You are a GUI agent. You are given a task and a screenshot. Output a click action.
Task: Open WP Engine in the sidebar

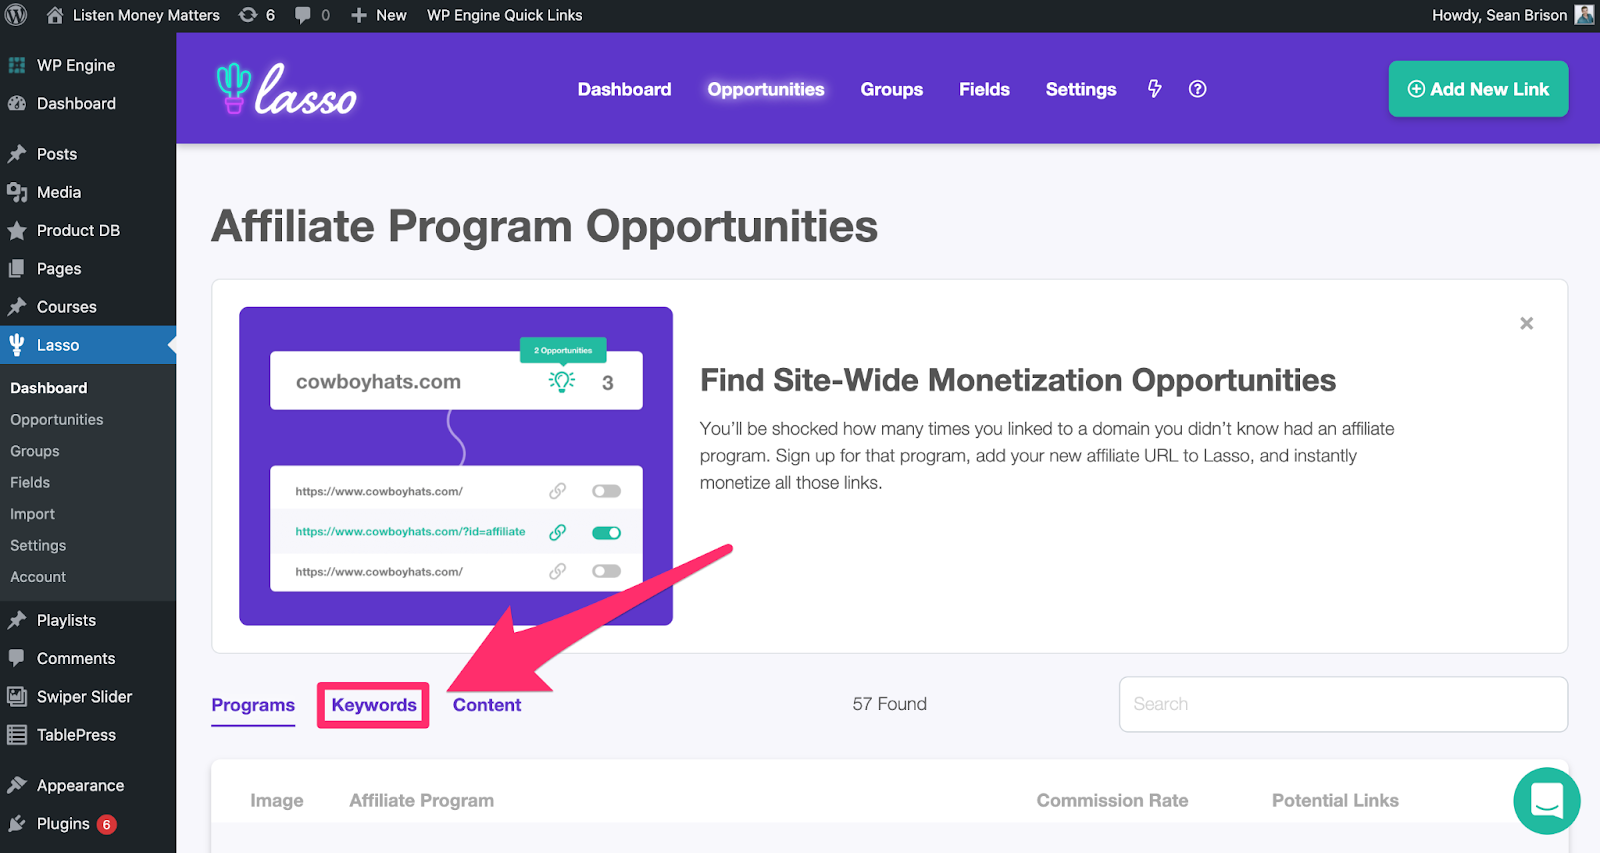(75, 65)
